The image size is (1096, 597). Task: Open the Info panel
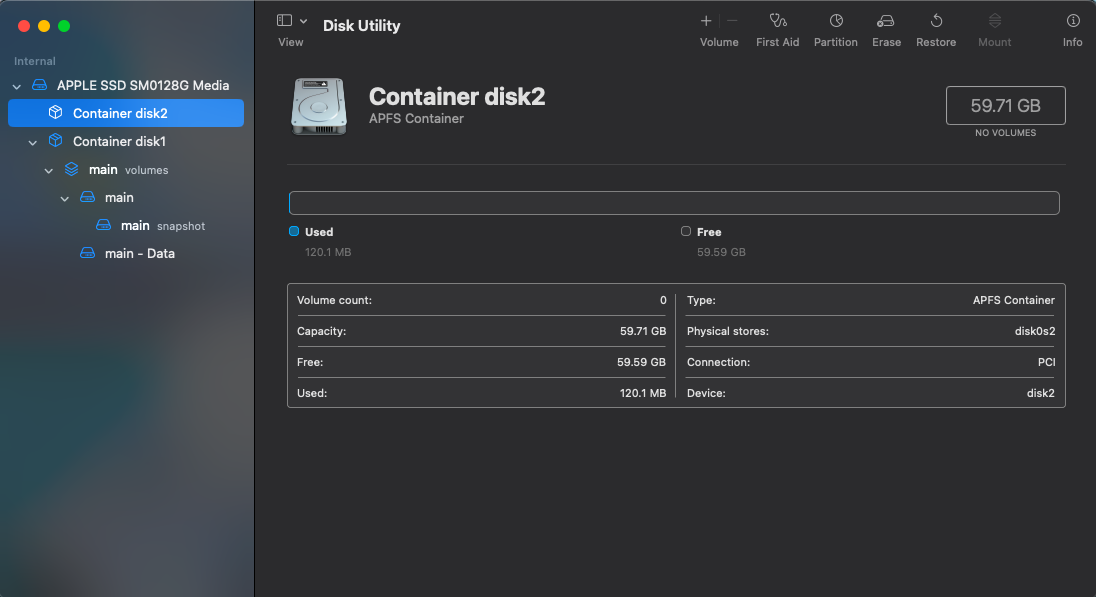pyautogui.click(x=1072, y=25)
